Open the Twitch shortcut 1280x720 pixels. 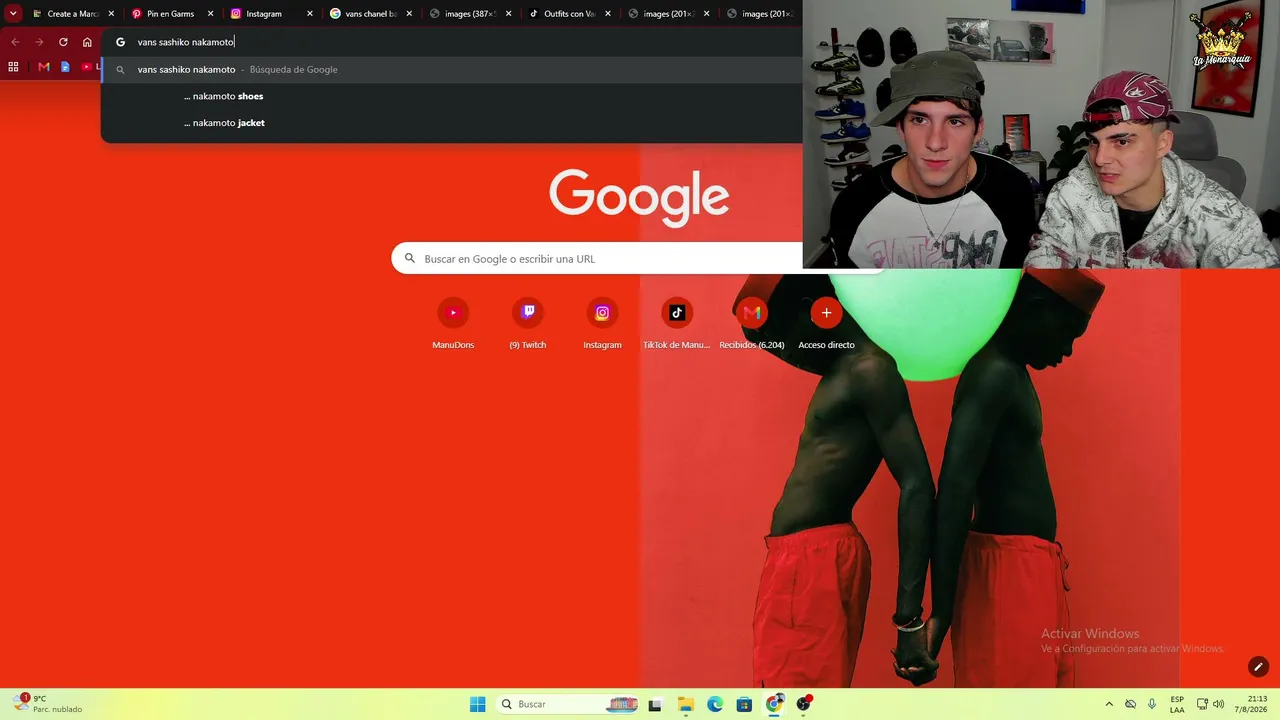[528, 324]
